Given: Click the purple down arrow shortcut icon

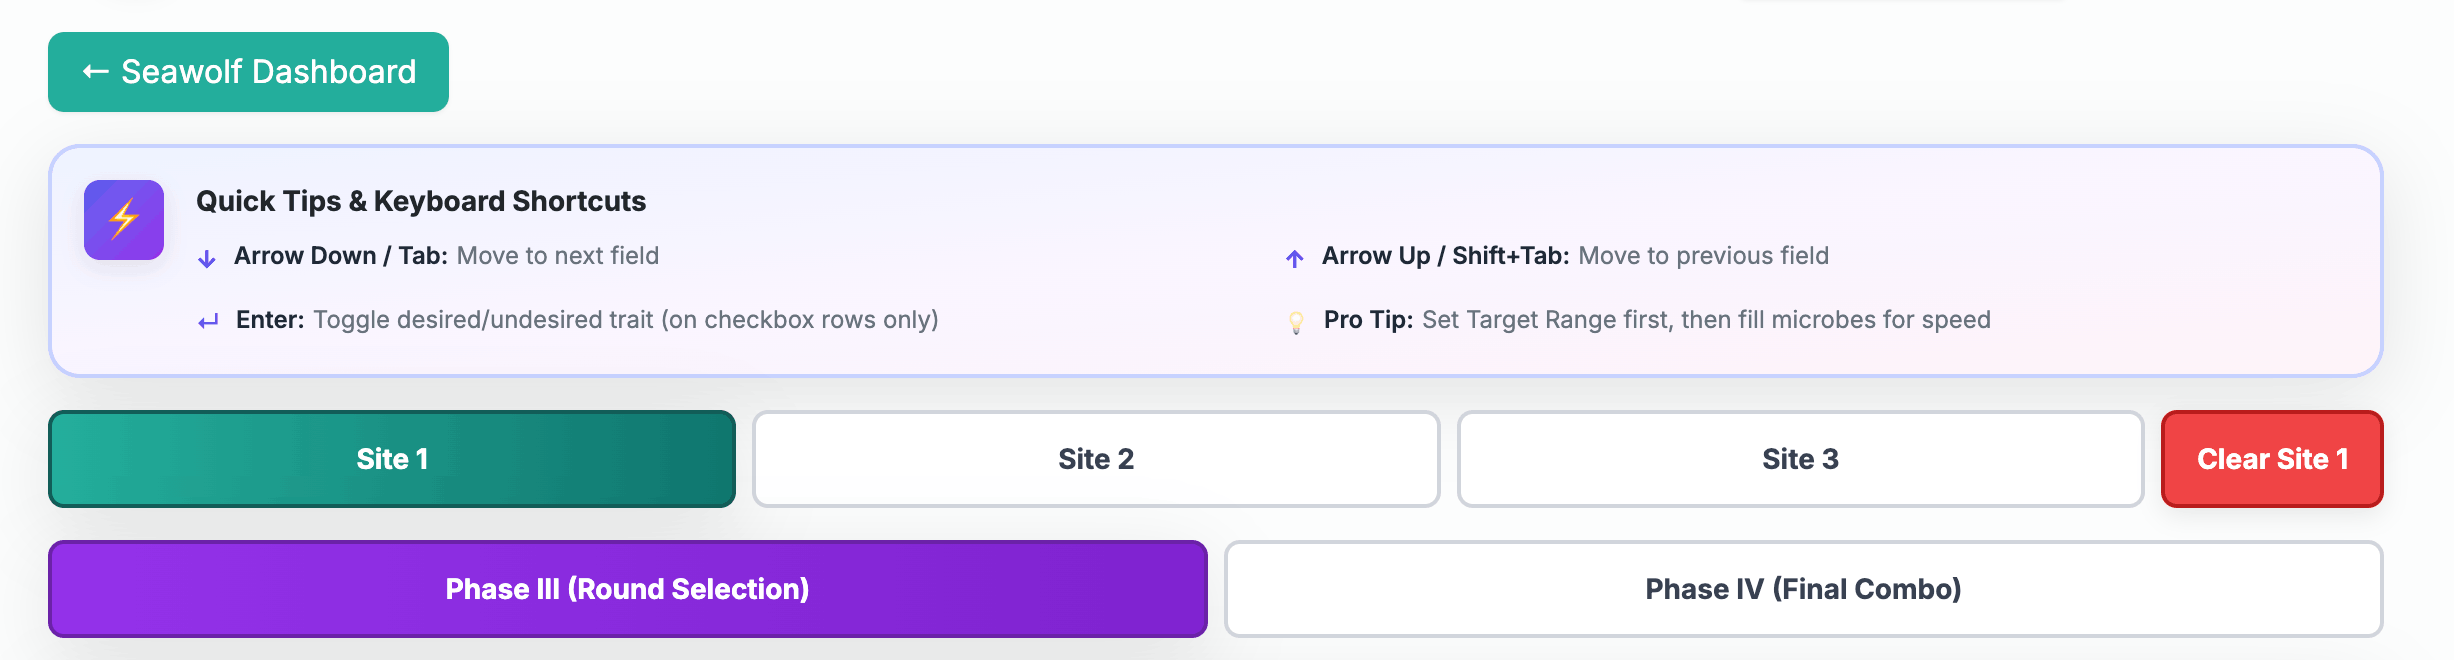Looking at the screenshot, I should (x=205, y=257).
